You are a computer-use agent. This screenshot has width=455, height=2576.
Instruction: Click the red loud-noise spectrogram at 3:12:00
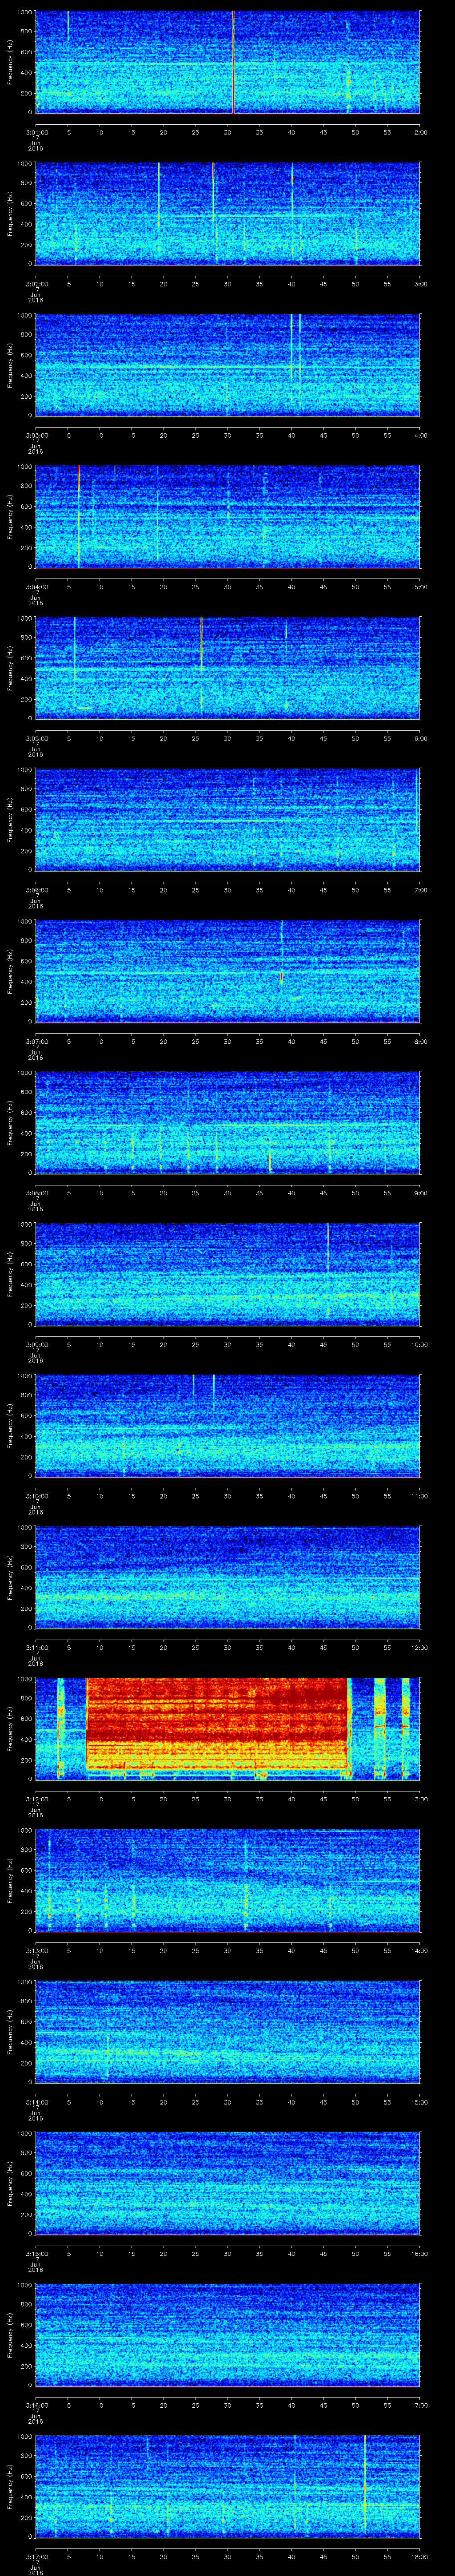(x=228, y=1728)
